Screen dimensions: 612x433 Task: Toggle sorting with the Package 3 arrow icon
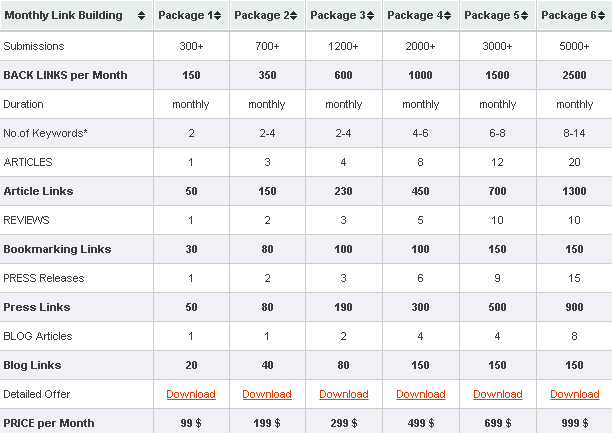[x=372, y=16]
